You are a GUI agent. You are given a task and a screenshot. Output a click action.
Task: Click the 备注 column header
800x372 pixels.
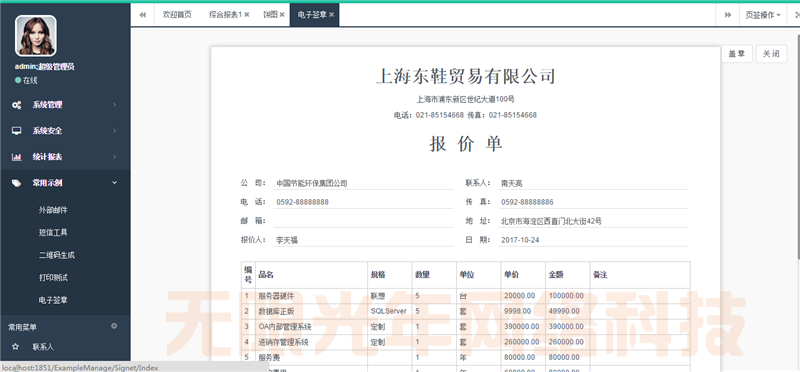[x=640, y=275]
